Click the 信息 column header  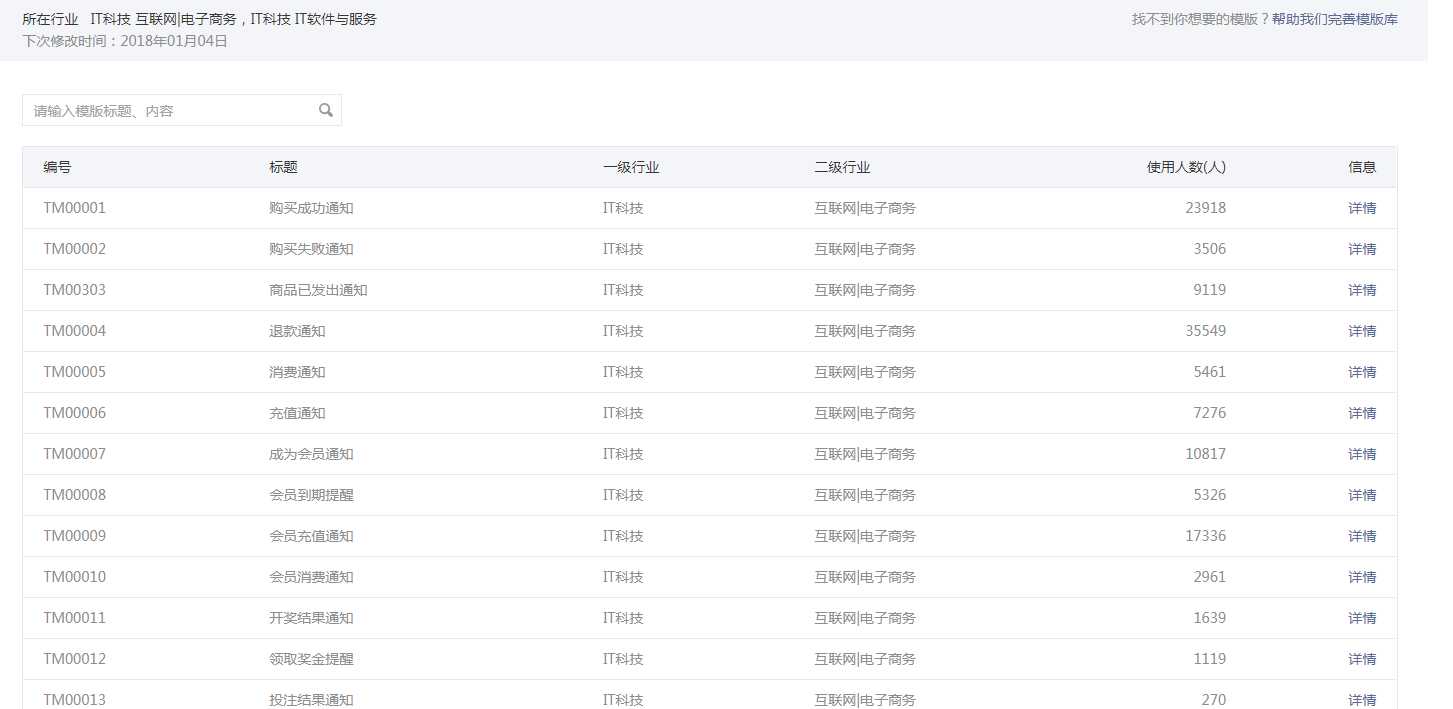[x=1362, y=167]
